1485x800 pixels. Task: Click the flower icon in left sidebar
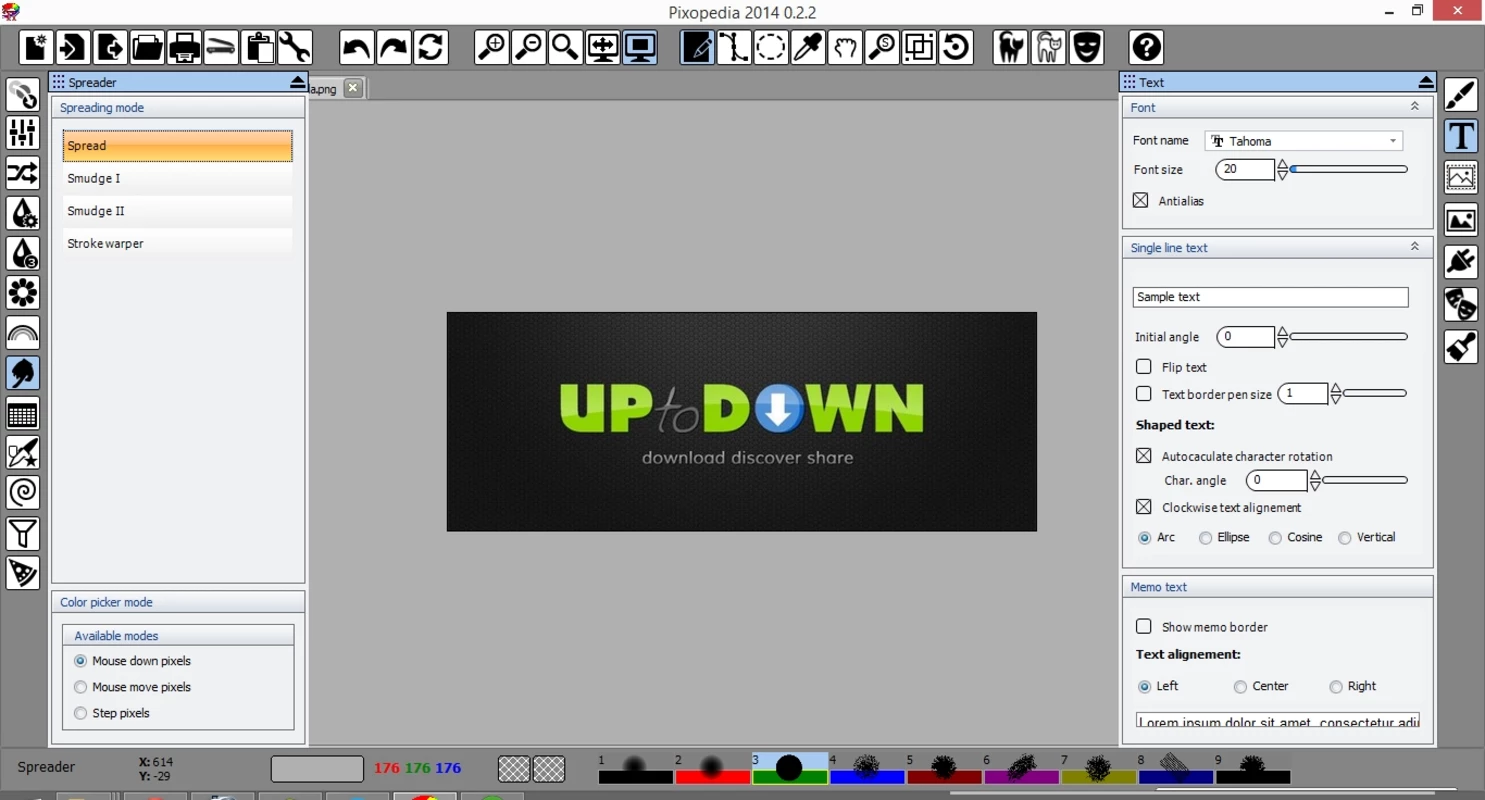pyautogui.click(x=23, y=293)
